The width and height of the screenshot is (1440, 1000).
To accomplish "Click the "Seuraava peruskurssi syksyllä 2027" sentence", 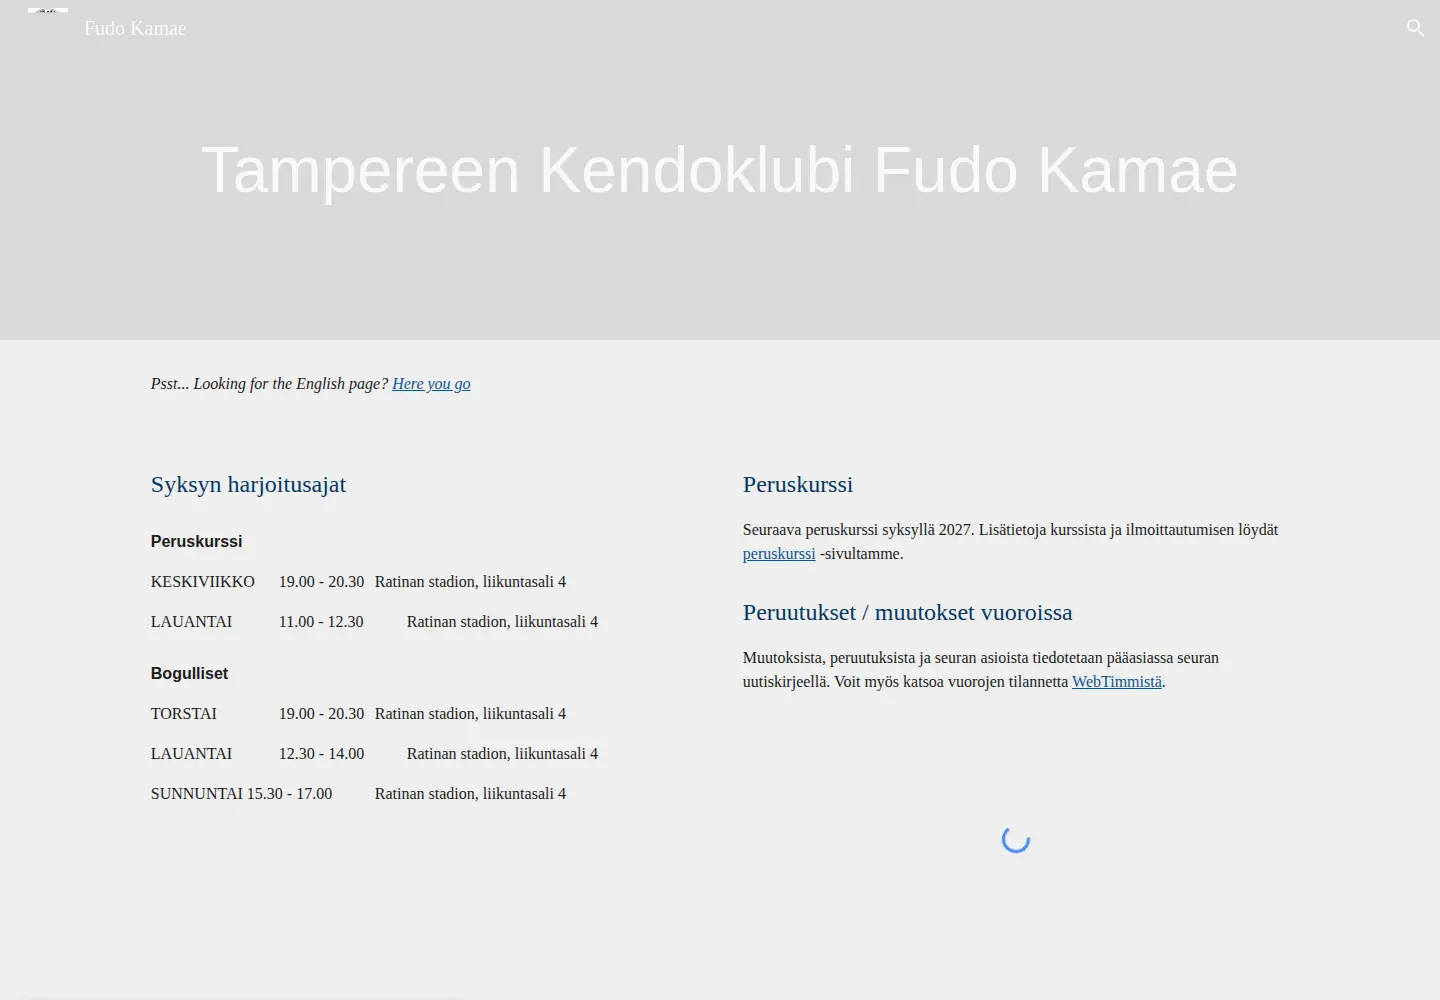I will click(858, 530).
